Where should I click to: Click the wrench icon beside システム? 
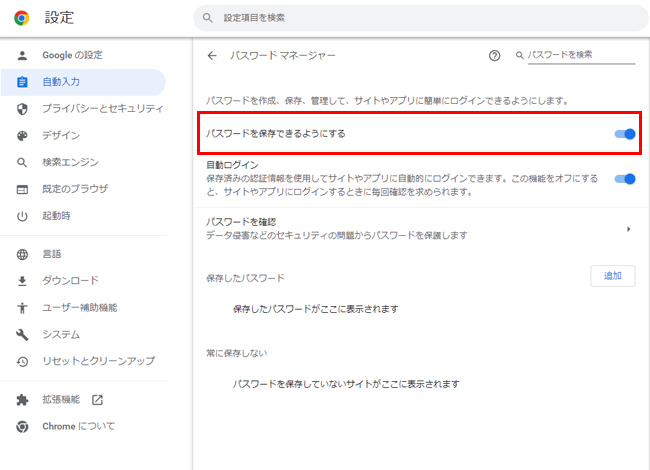pyautogui.click(x=22, y=334)
